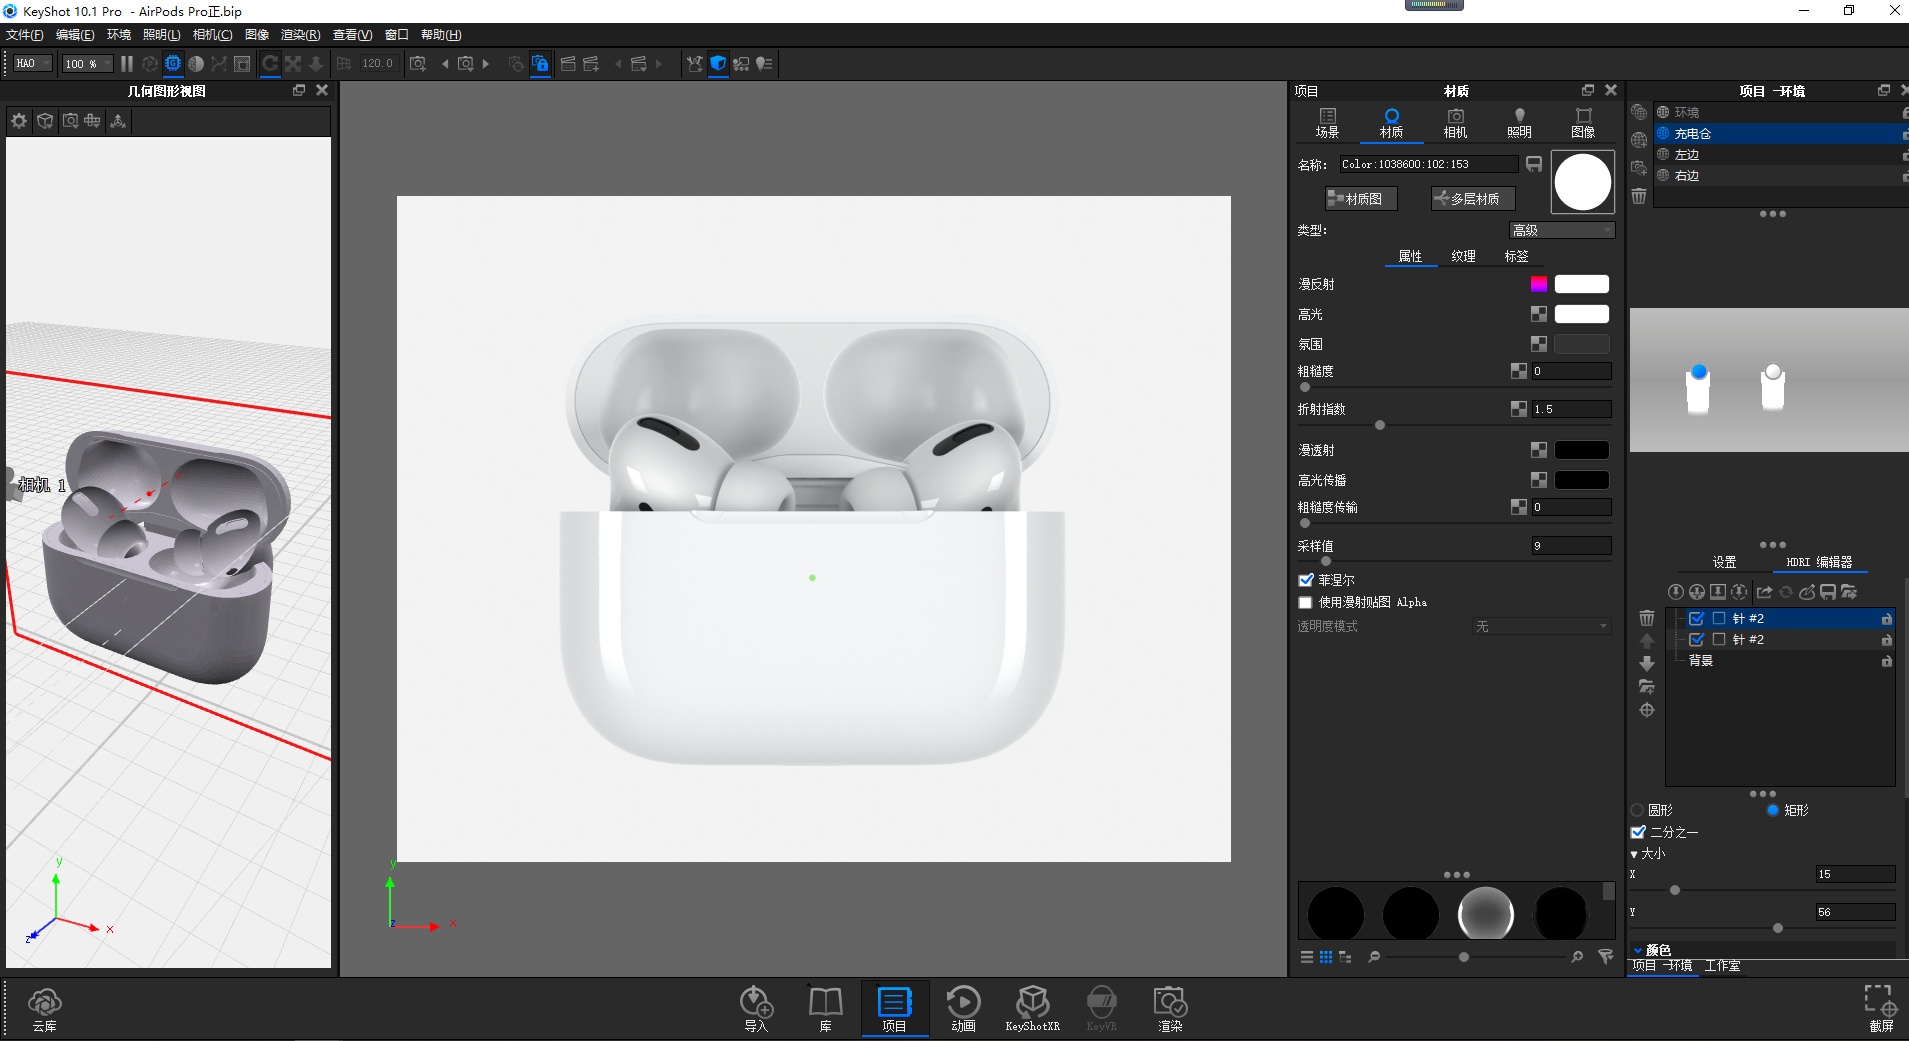Toggle the lock on 背景 layer
The width and height of the screenshot is (1909, 1041).
coord(1886,661)
